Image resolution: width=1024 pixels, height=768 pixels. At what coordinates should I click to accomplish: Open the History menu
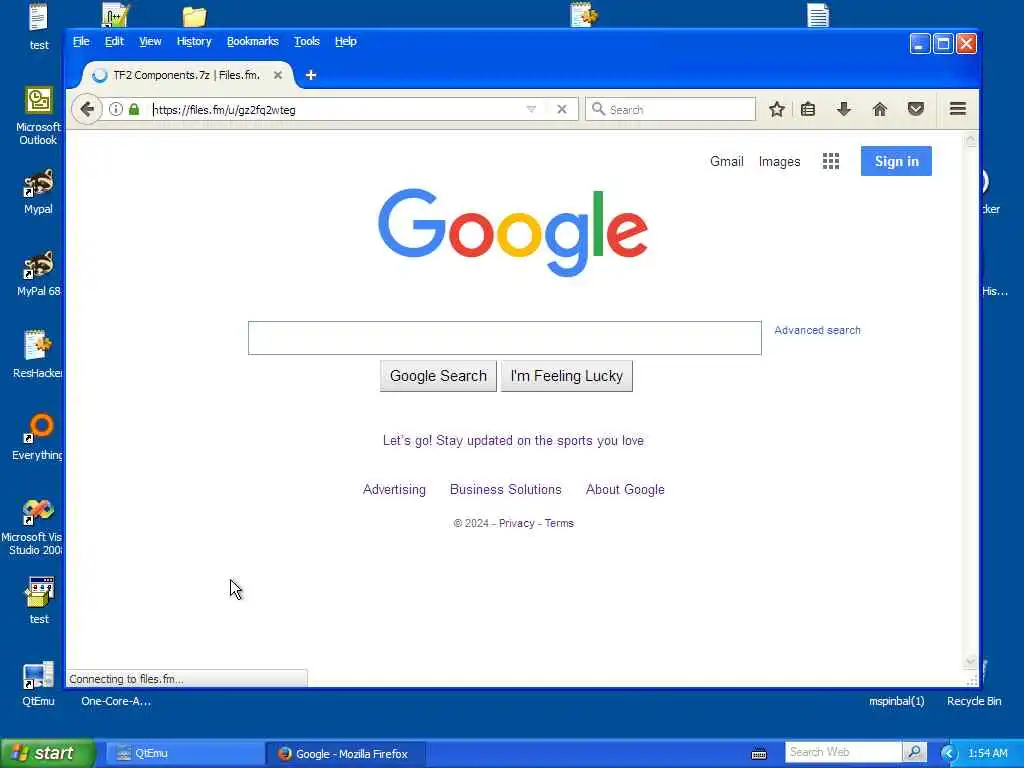194,41
